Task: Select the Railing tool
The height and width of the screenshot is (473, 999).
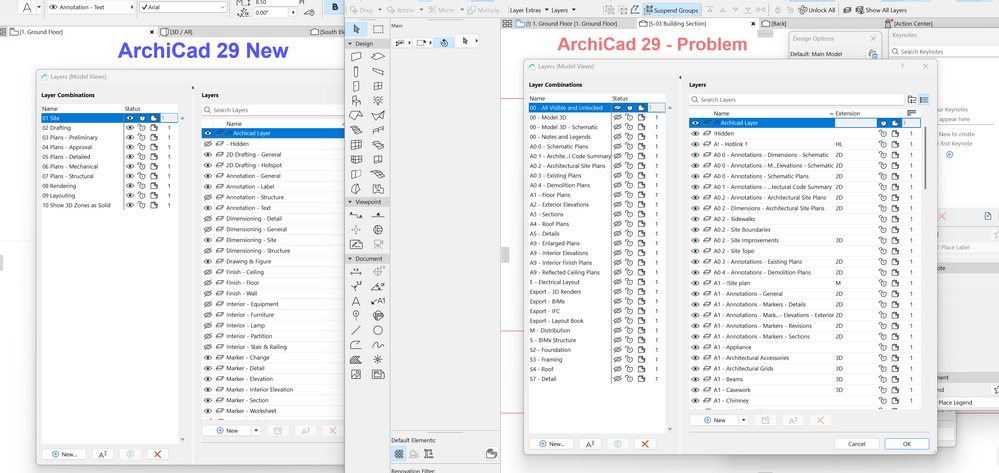Action: pyautogui.click(x=378, y=130)
